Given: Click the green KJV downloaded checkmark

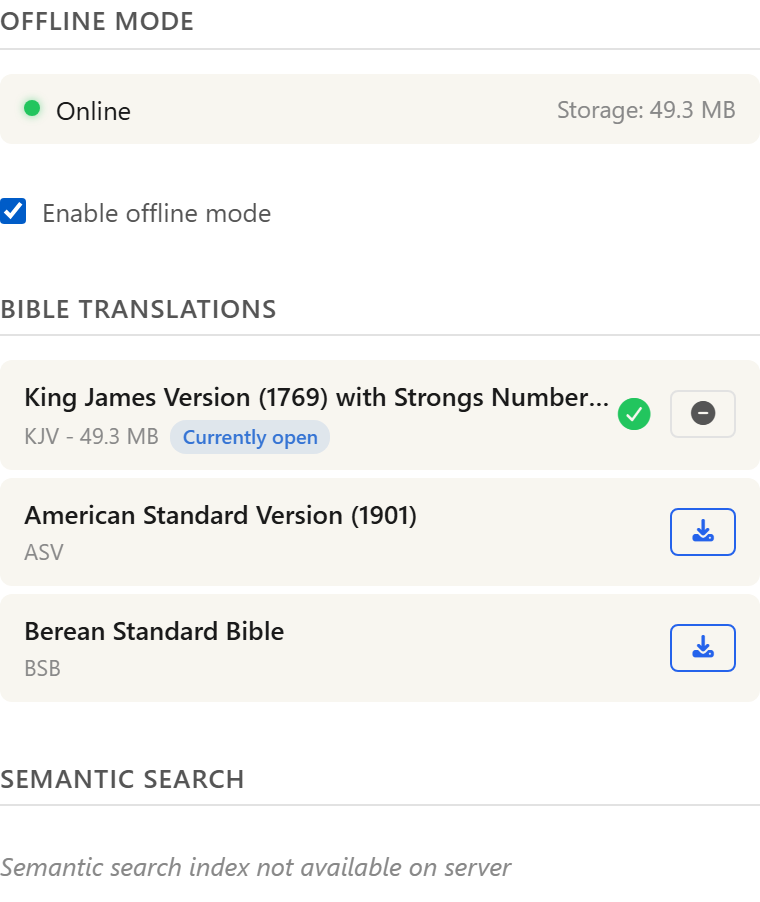Looking at the screenshot, I should [634, 414].
